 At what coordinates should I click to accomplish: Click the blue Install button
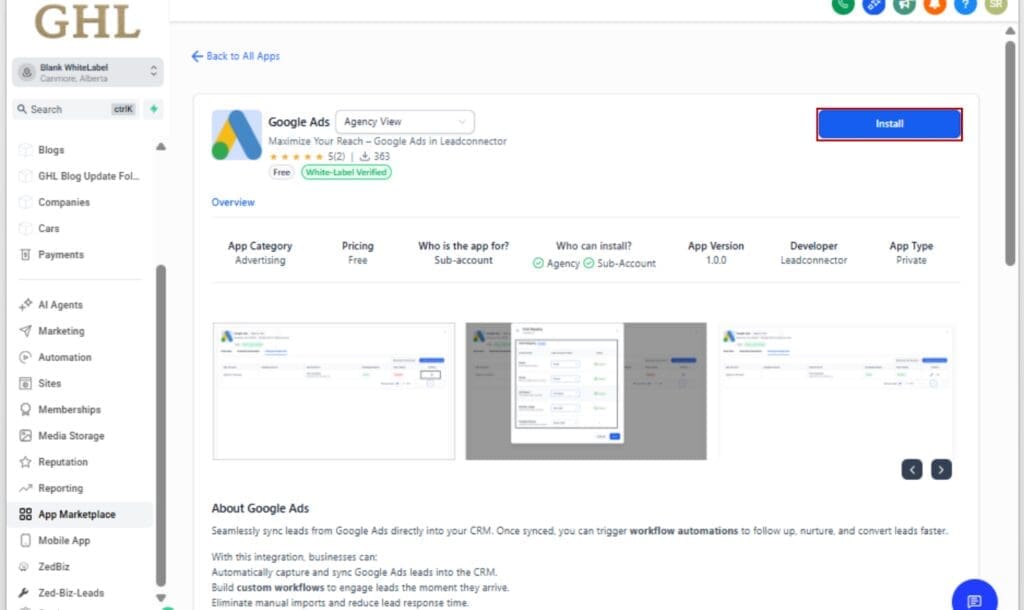pyautogui.click(x=889, y=124)
